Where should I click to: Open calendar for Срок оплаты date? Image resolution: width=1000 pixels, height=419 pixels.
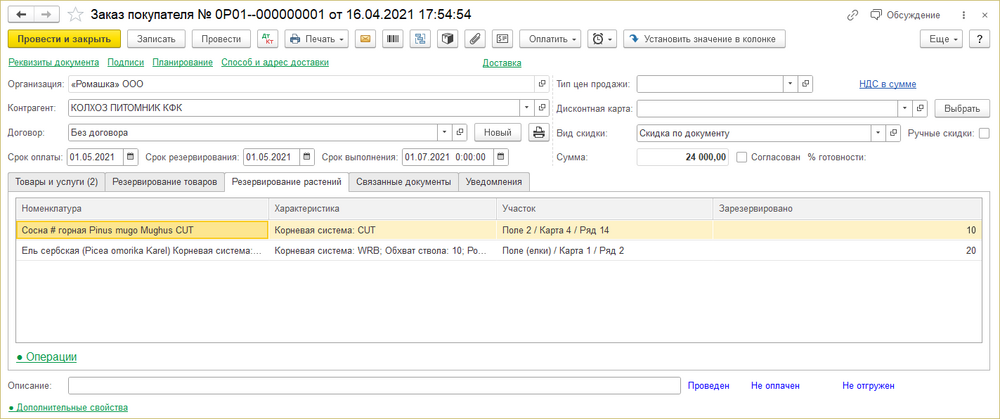131,157
